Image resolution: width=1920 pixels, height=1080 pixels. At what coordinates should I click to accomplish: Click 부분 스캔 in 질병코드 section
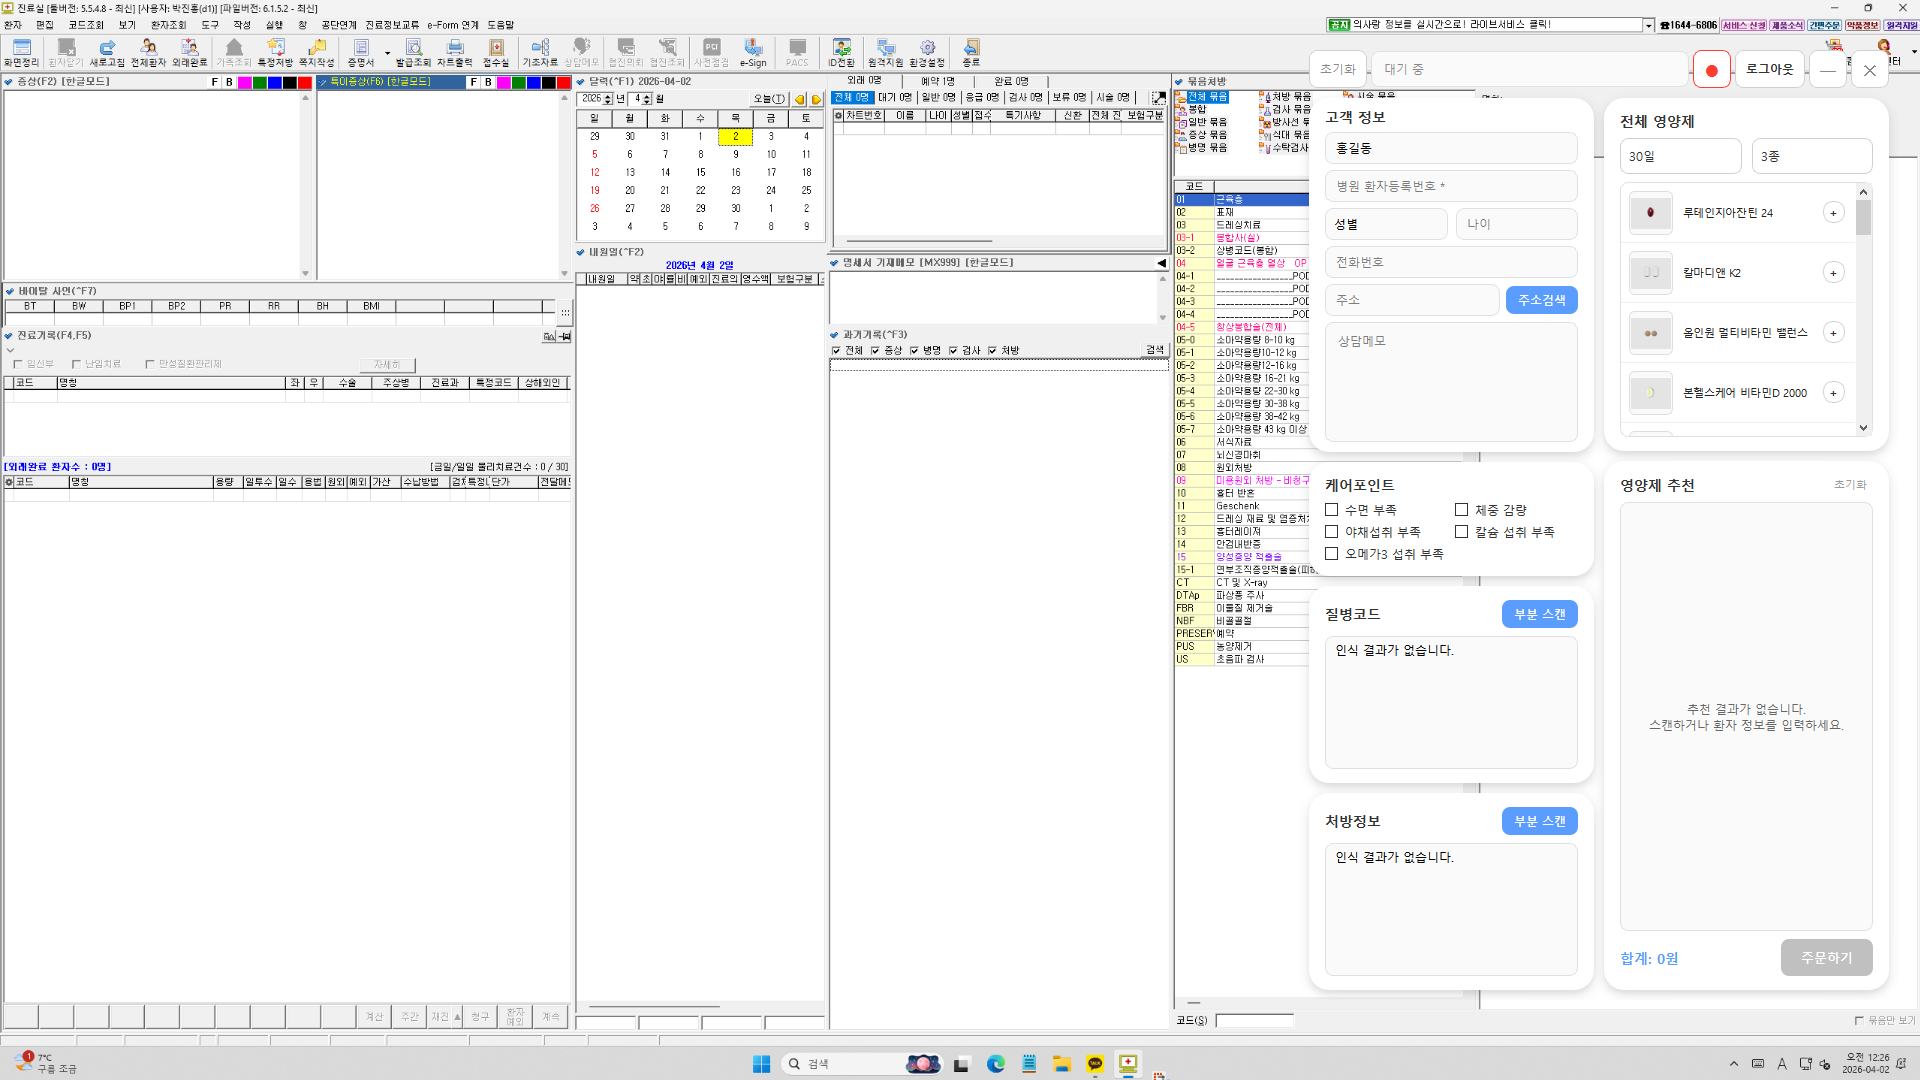tap(1539, 614)
